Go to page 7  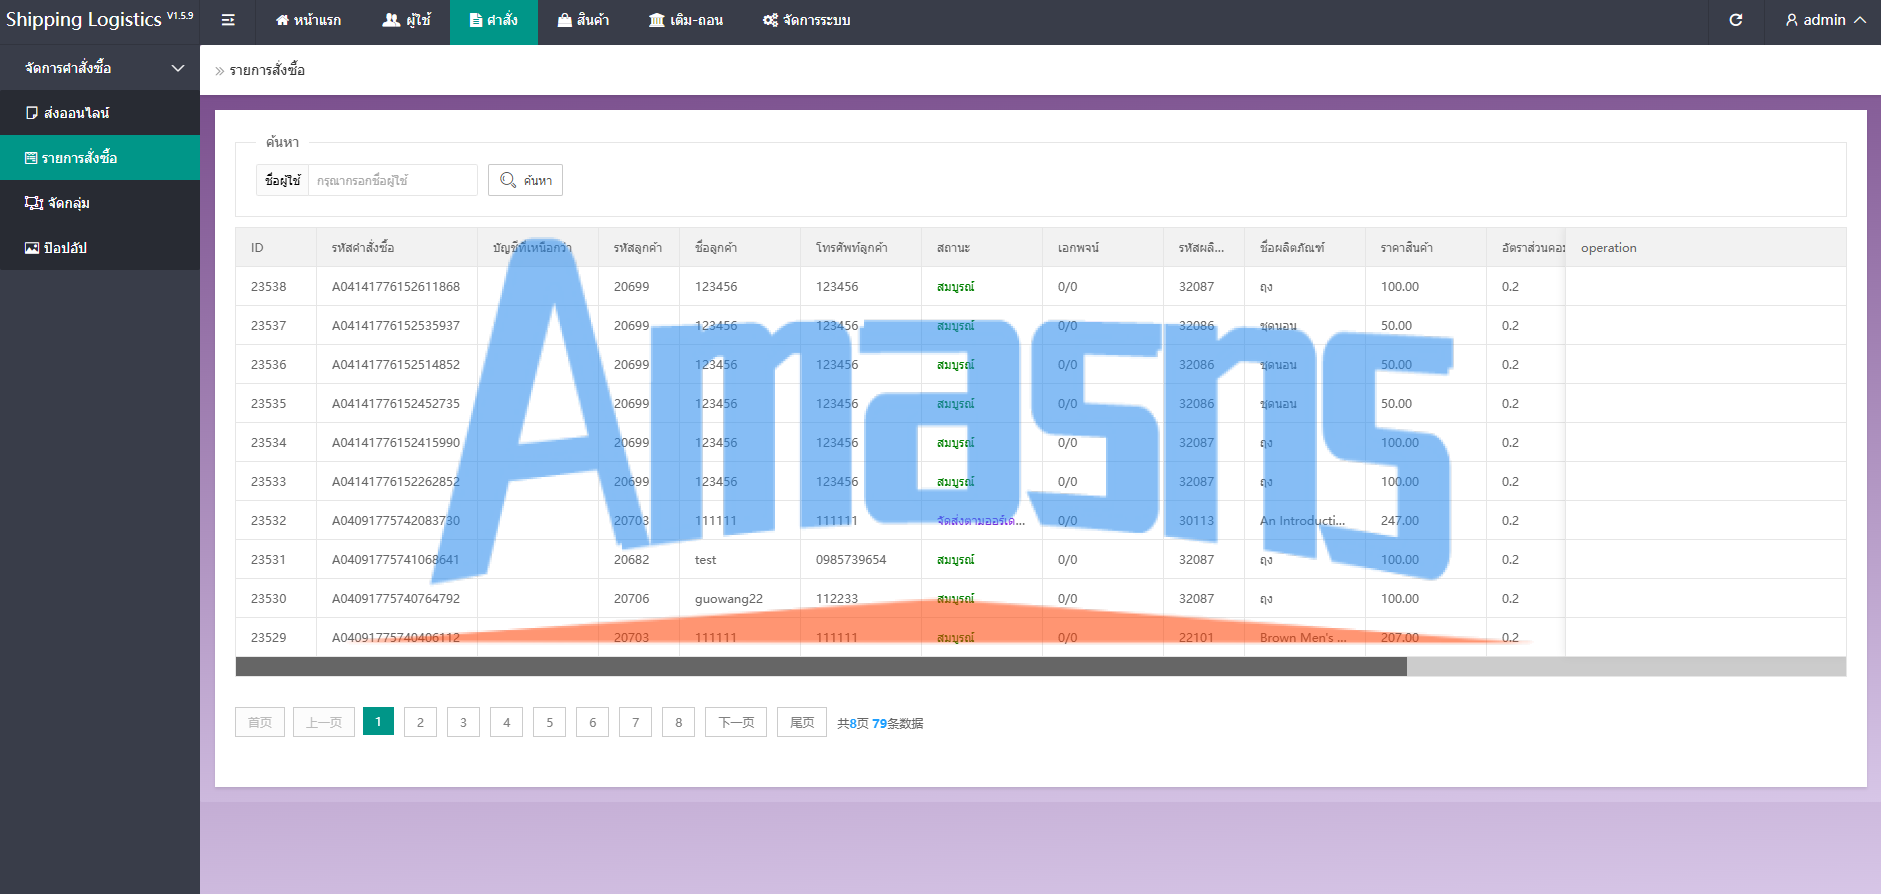tap(635, 722)
